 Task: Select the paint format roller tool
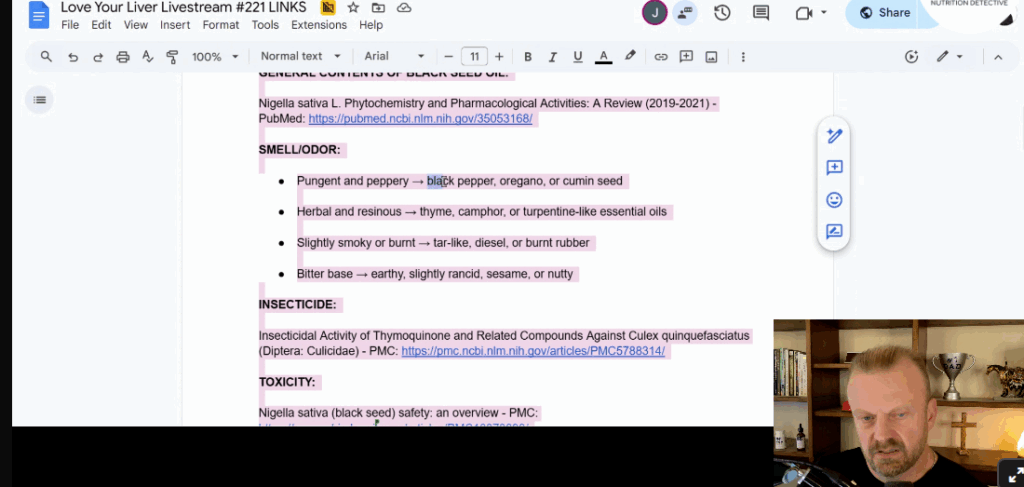172,57
